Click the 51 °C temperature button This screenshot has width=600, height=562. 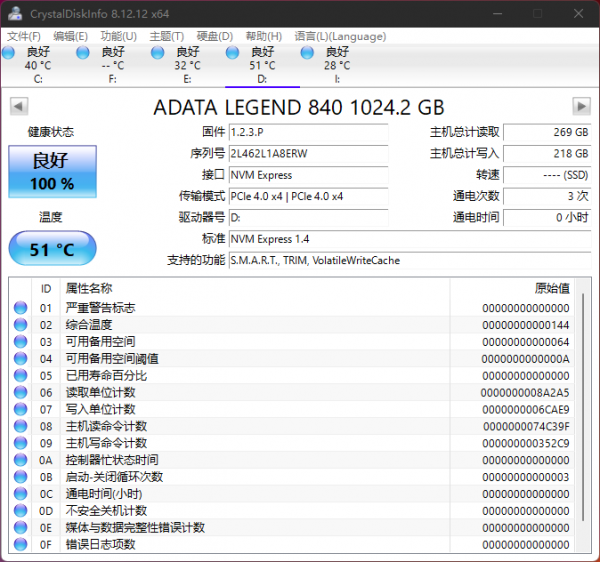52,248
